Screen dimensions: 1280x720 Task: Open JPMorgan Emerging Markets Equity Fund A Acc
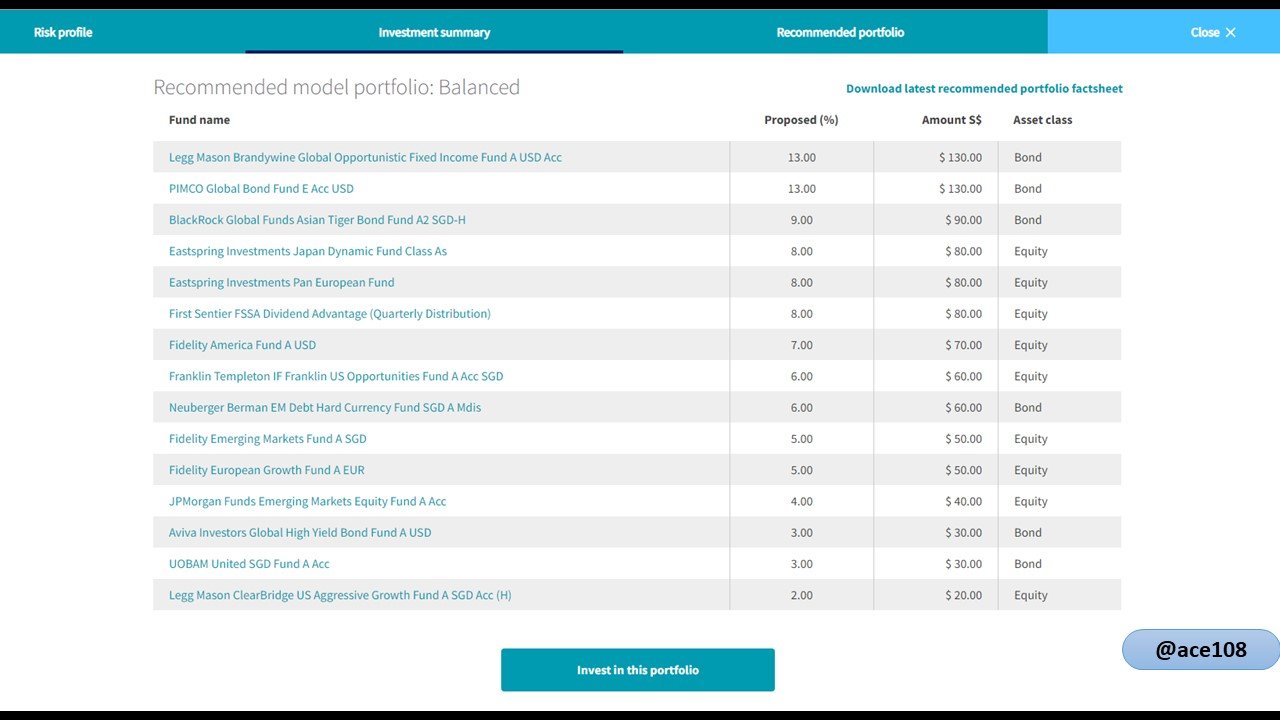click(307, 501)
